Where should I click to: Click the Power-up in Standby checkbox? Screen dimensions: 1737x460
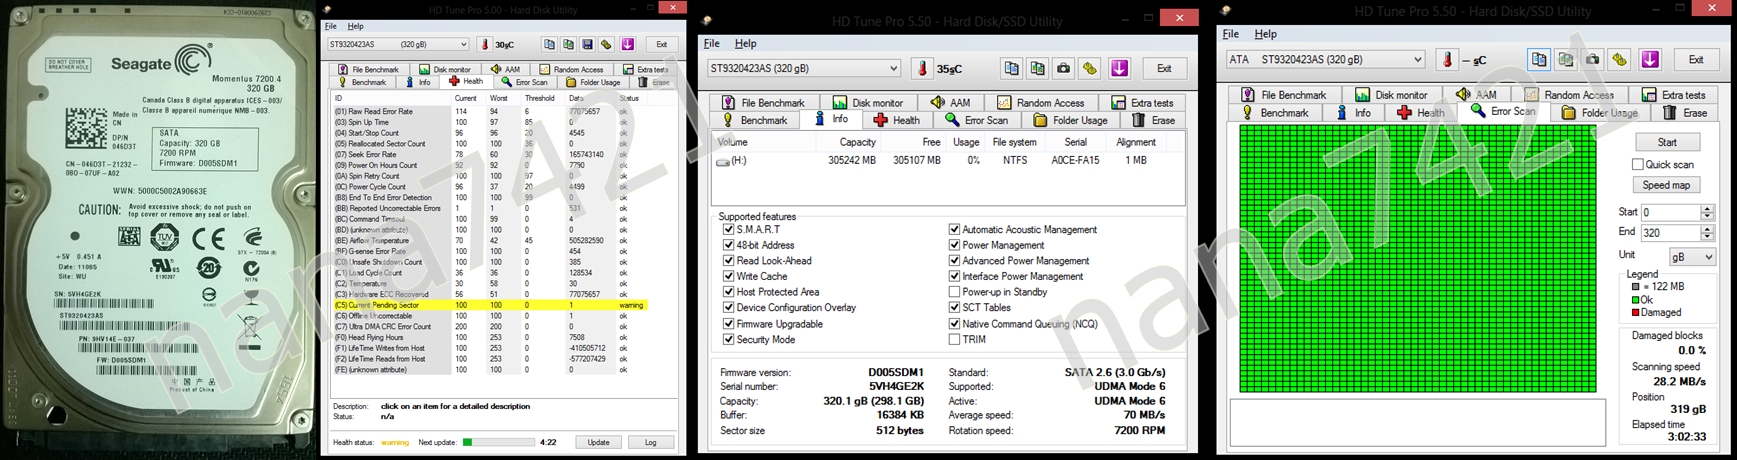(x=954, y=292)
